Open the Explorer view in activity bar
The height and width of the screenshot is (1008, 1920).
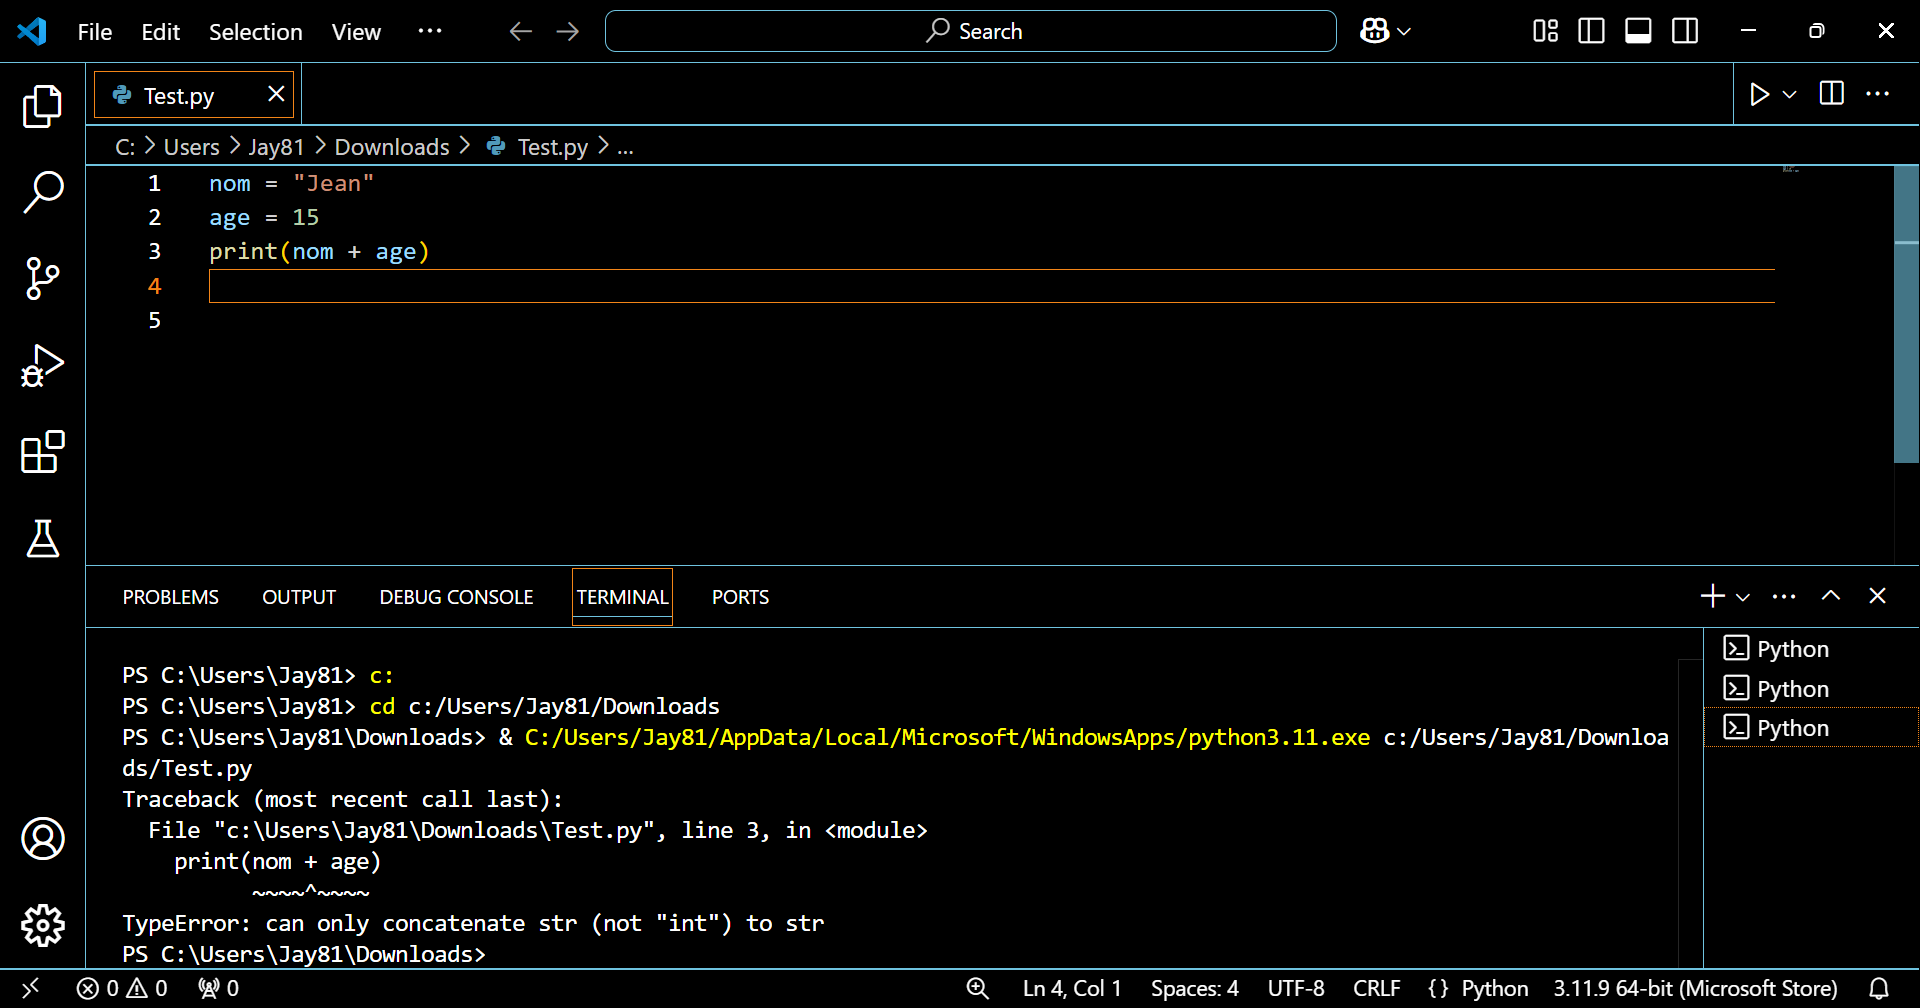(42, 106)
